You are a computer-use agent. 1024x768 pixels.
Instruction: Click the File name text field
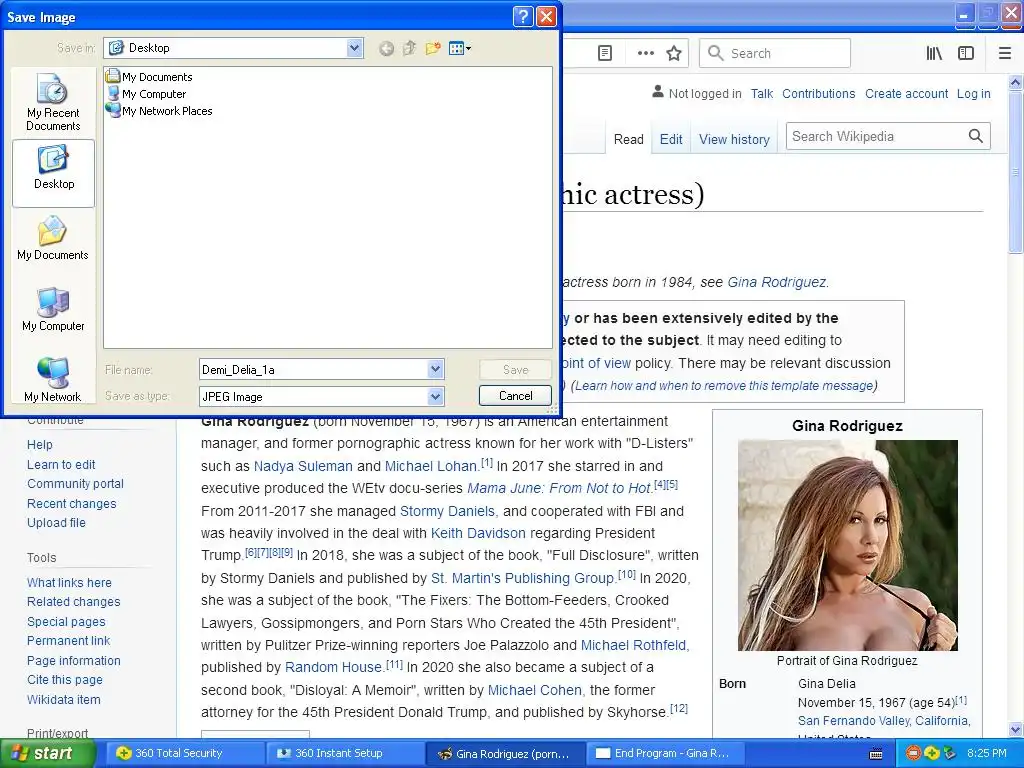tap(313, 370)
